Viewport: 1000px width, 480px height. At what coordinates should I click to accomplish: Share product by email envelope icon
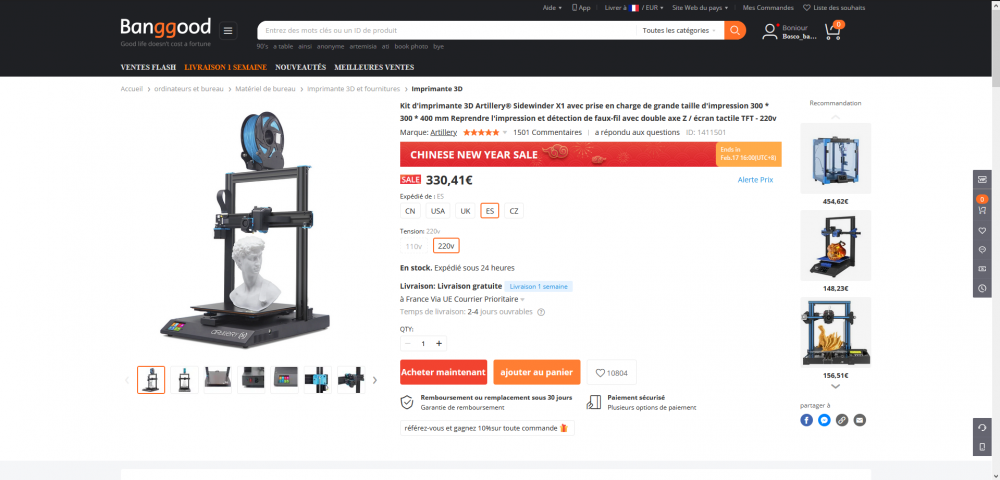click(860, 420)
